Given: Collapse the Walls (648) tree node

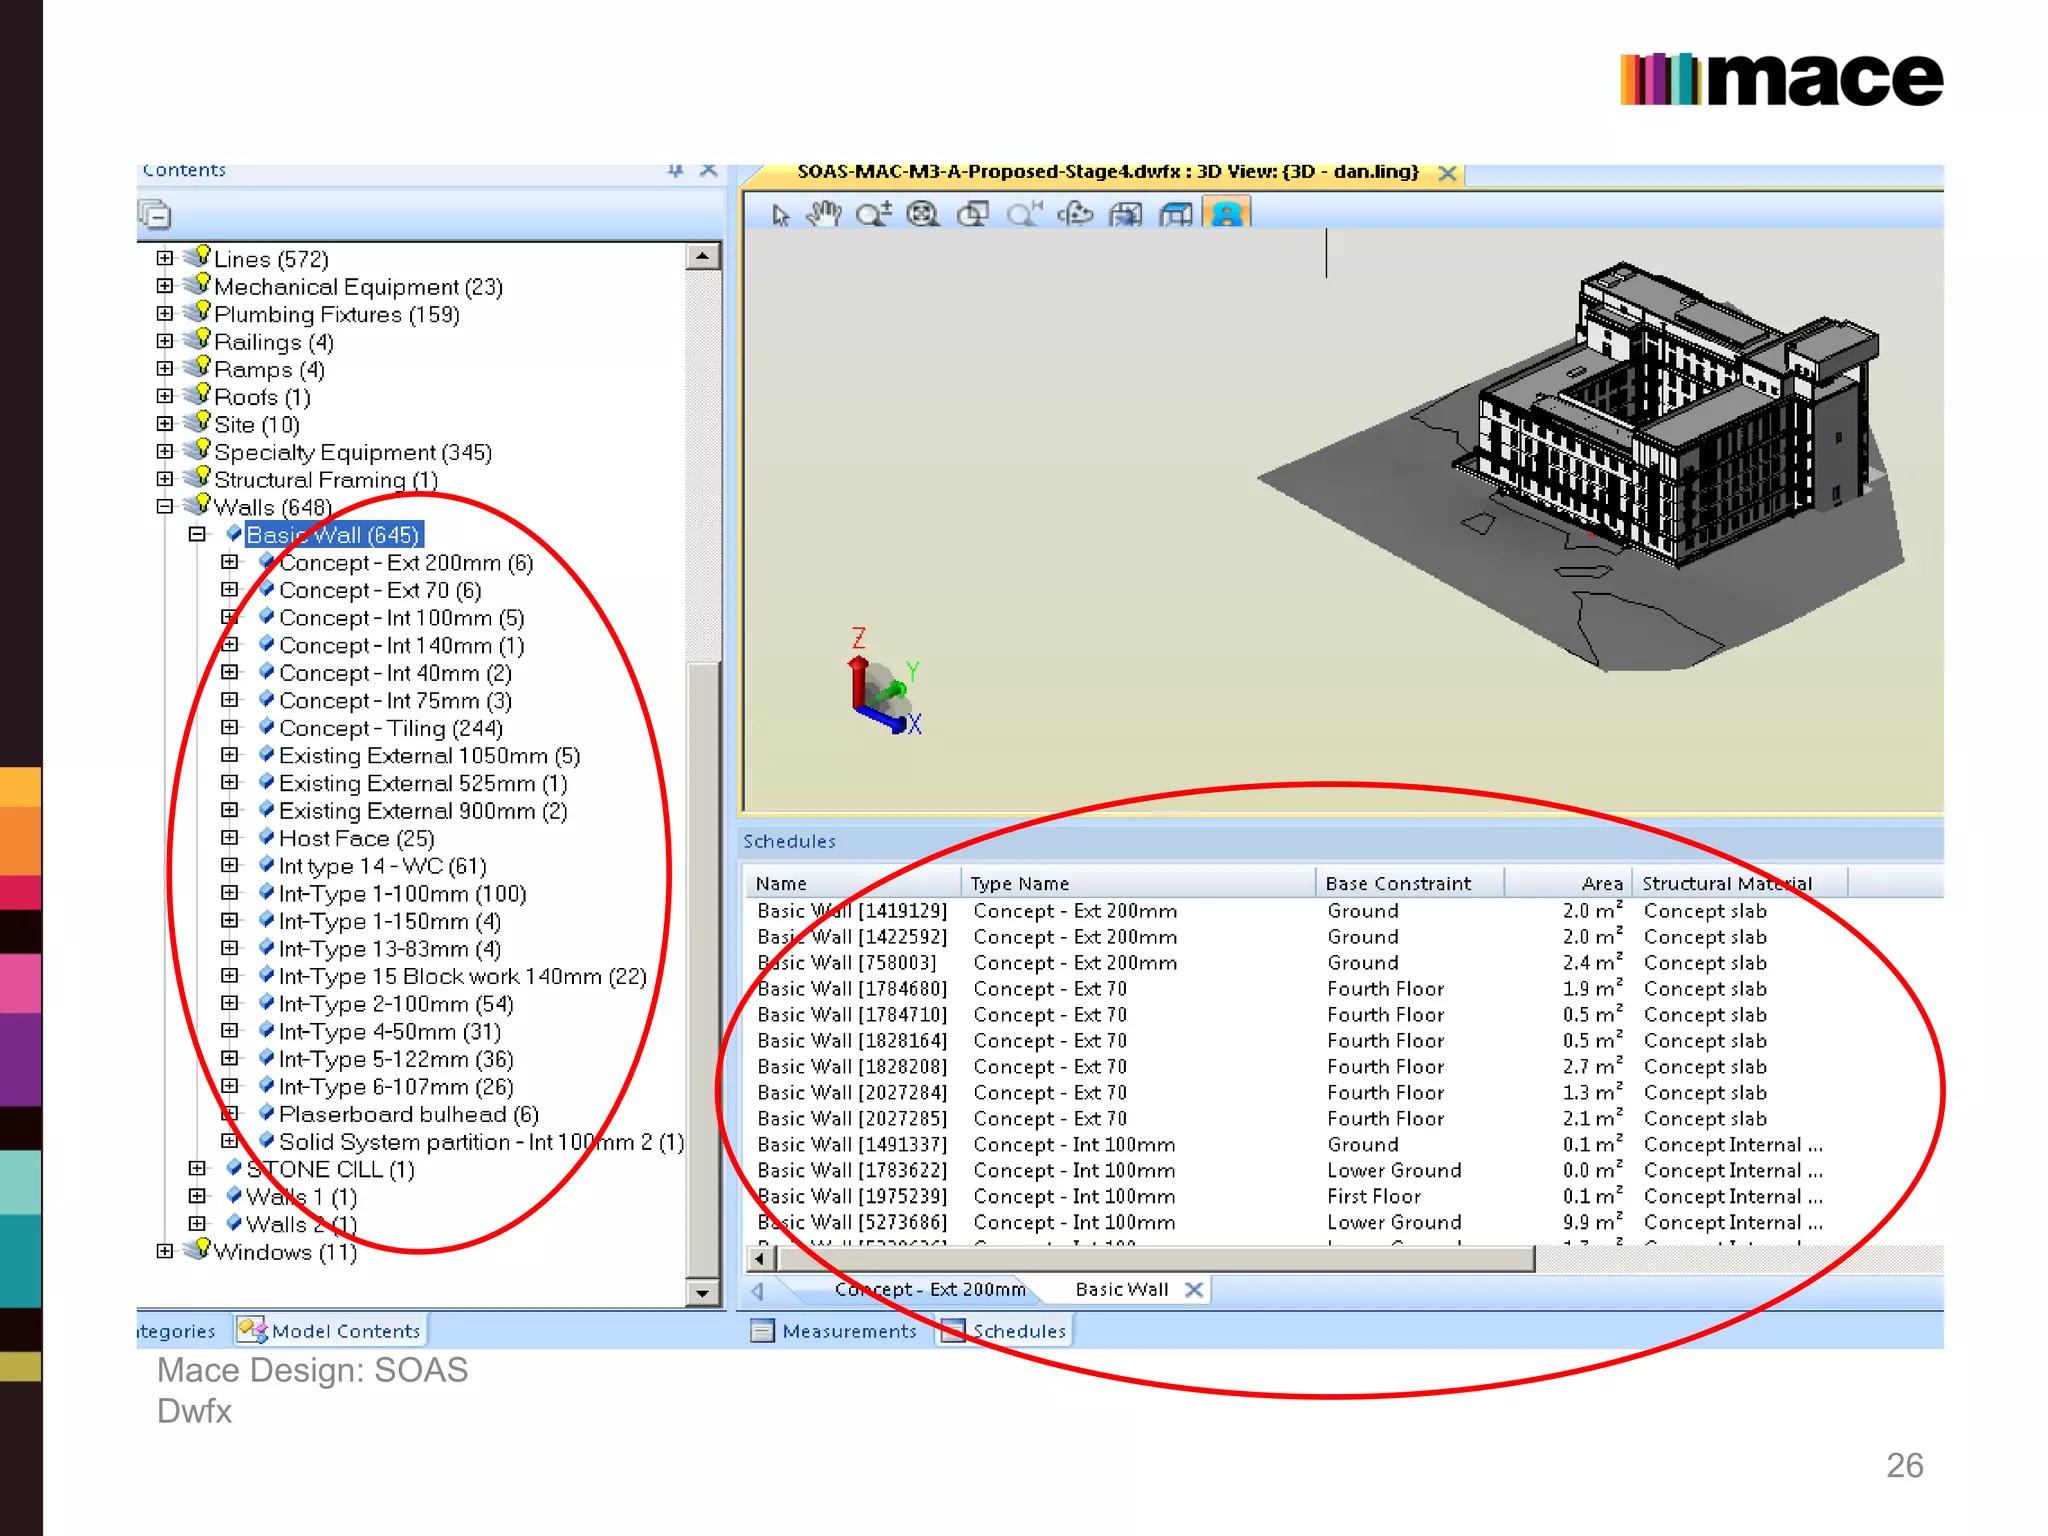Looking at the screenshot, I should coord(165,507).
